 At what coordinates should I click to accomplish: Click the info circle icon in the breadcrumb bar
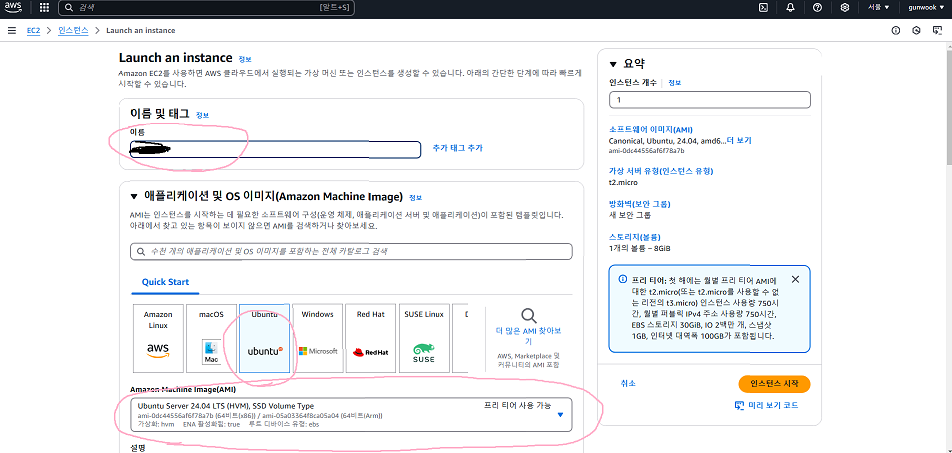[896, 30]
